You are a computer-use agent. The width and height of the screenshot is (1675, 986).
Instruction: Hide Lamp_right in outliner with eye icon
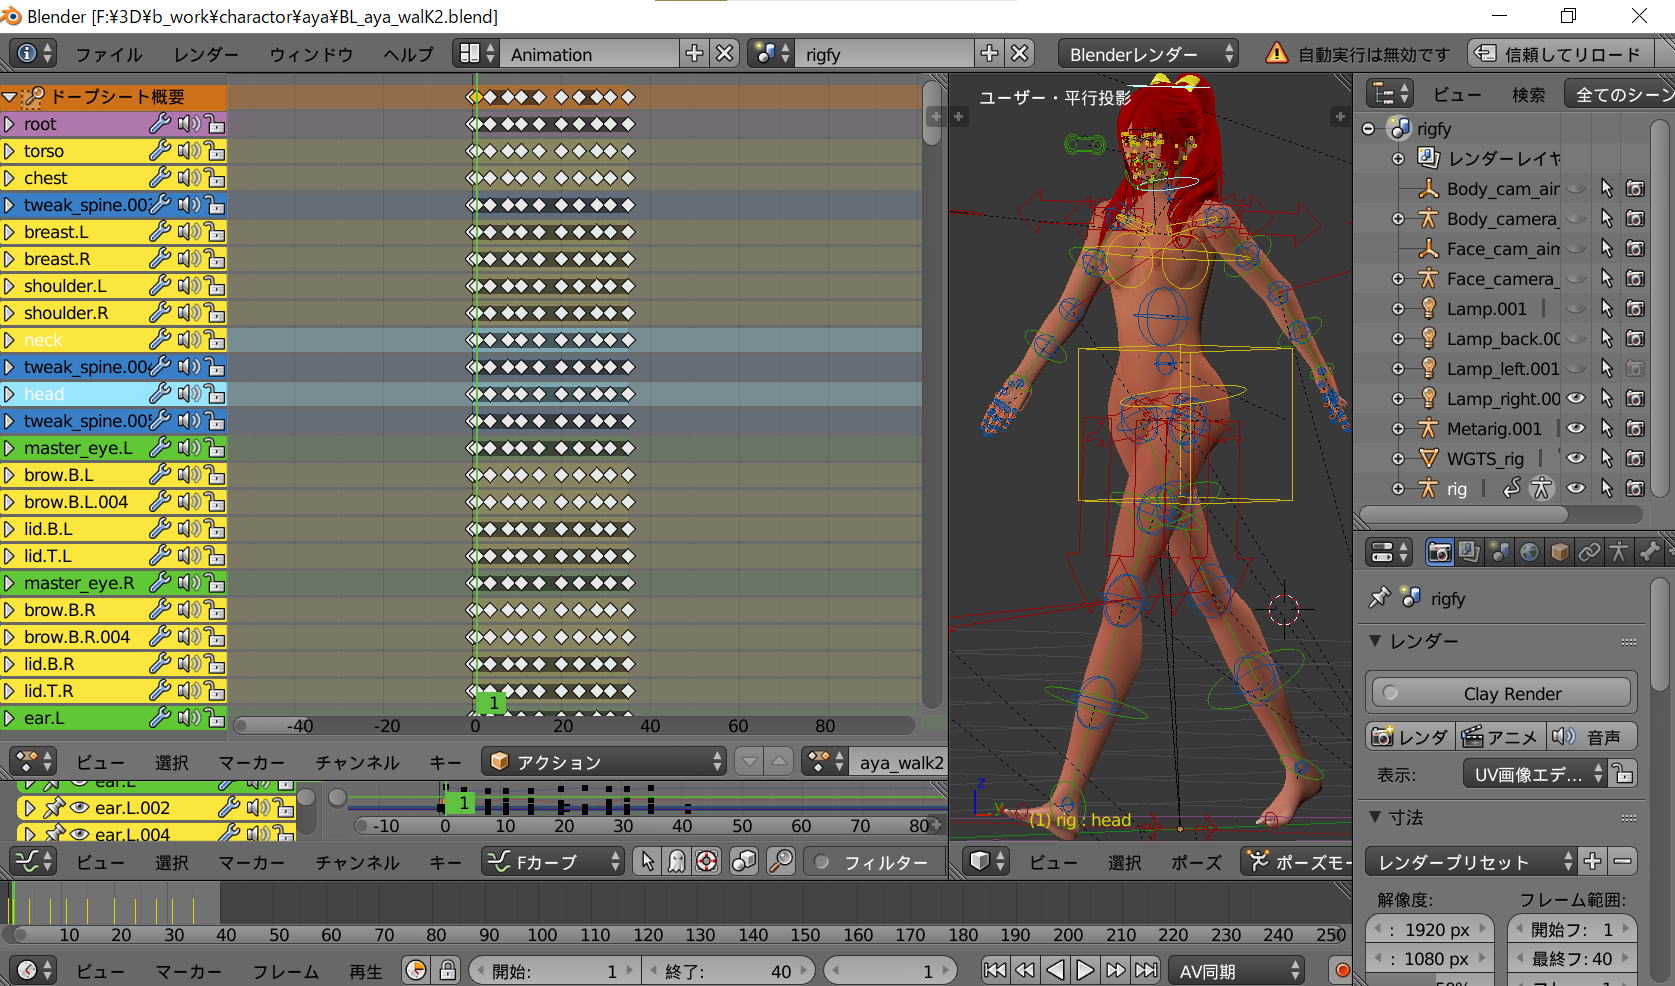(1576, 398)
